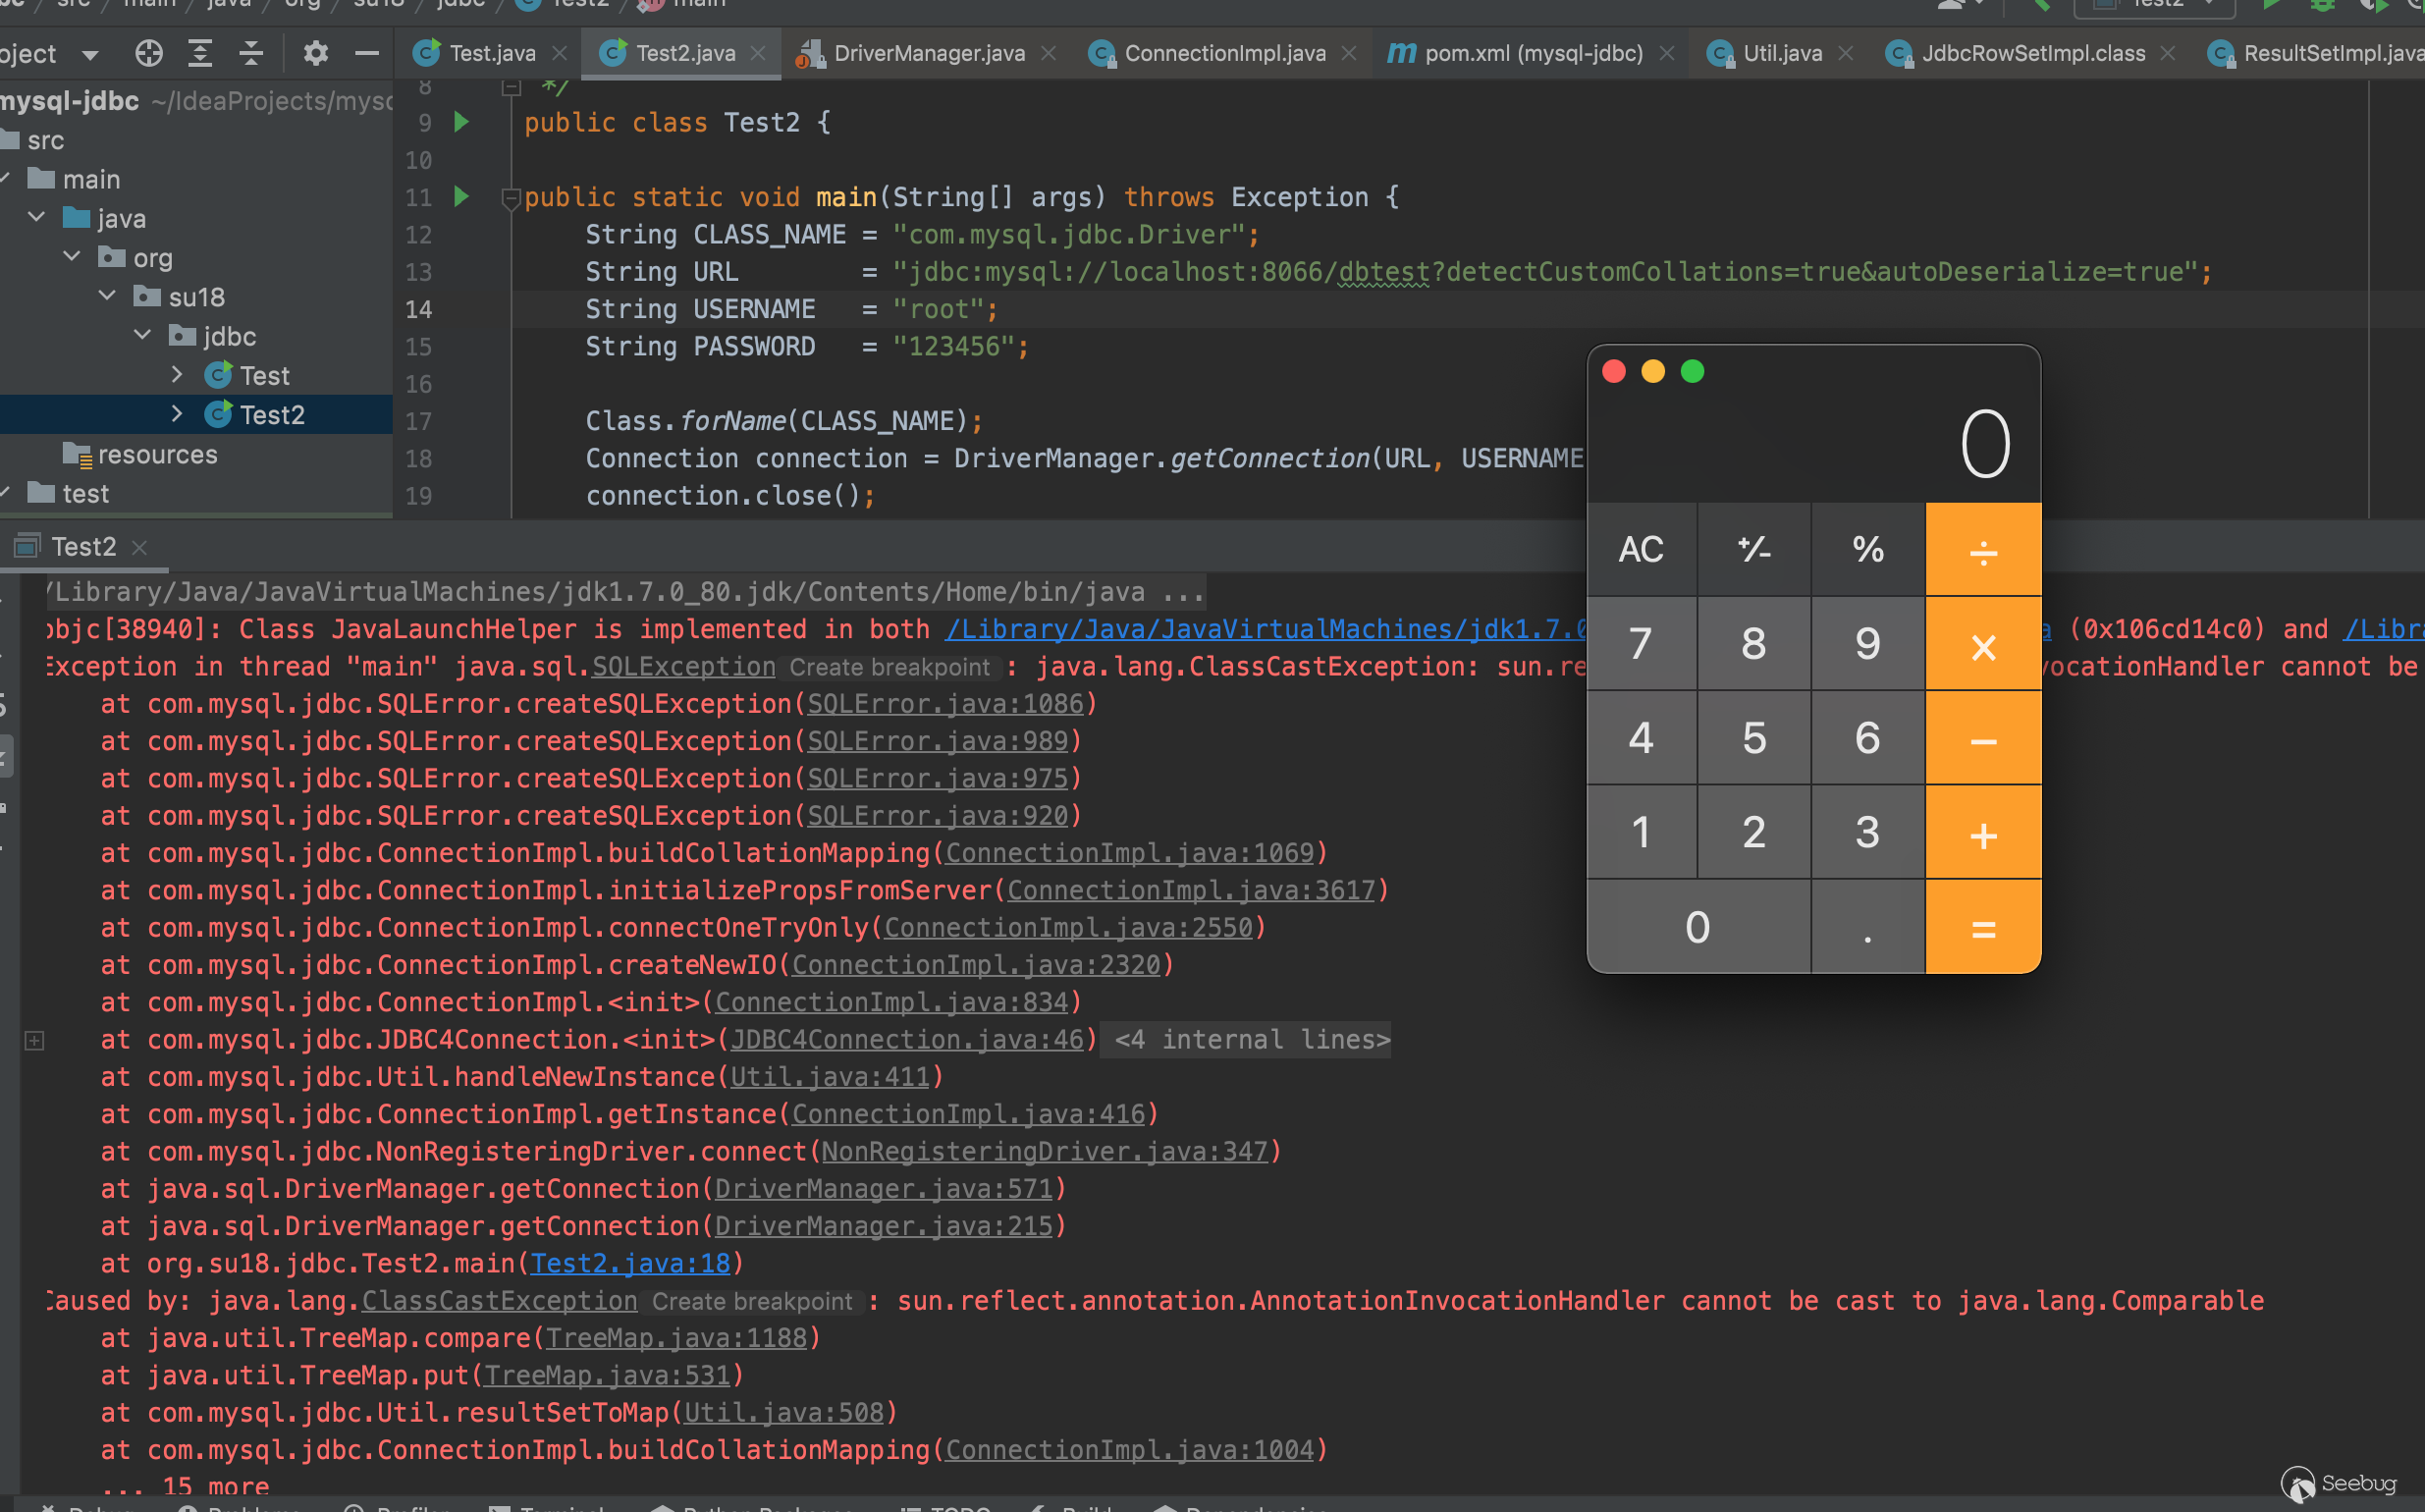The image size is (2425, 1512).
Task: Select the resources folder in the project tree
Action: point(157,455)
